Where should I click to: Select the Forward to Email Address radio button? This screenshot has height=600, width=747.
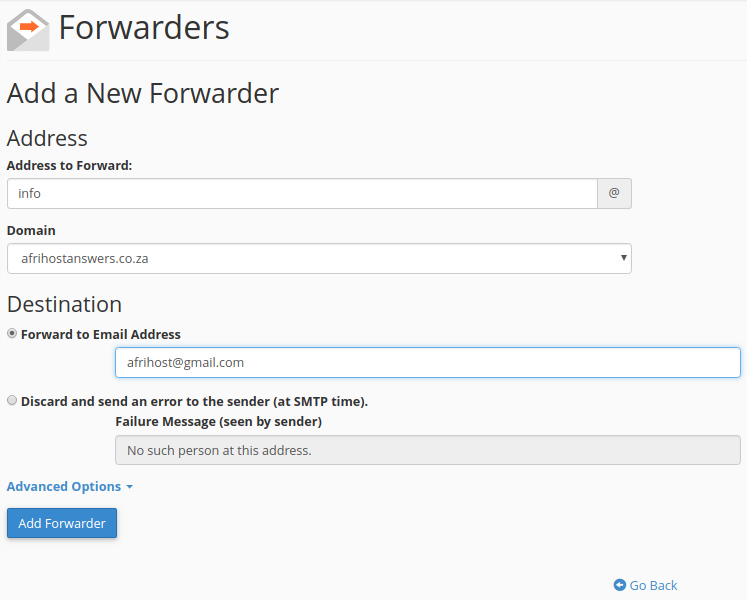[12, 334]
